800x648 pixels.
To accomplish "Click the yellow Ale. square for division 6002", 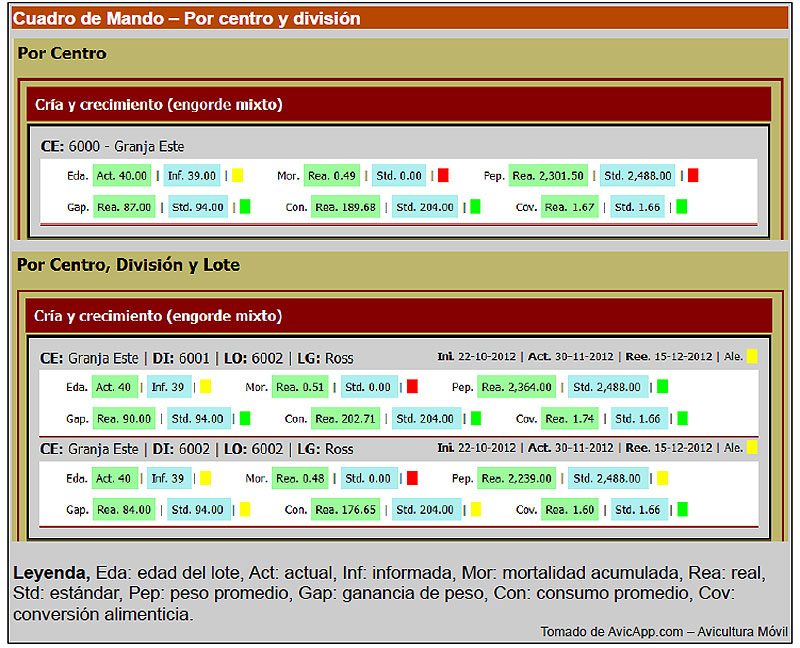I will [x=752, y=448].
